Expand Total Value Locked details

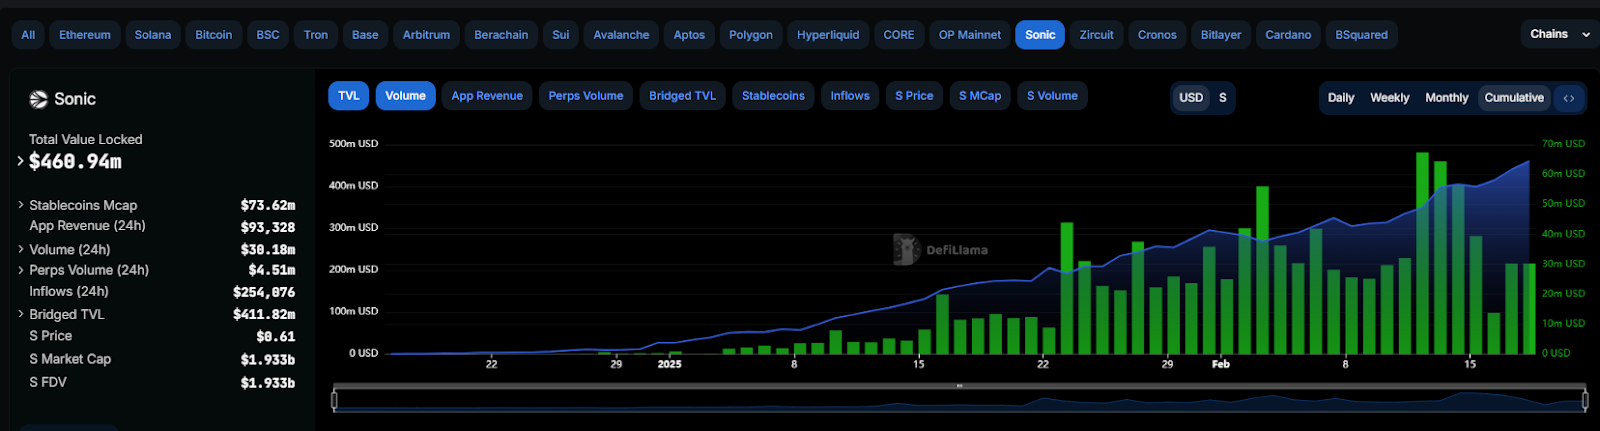[20, 161]
